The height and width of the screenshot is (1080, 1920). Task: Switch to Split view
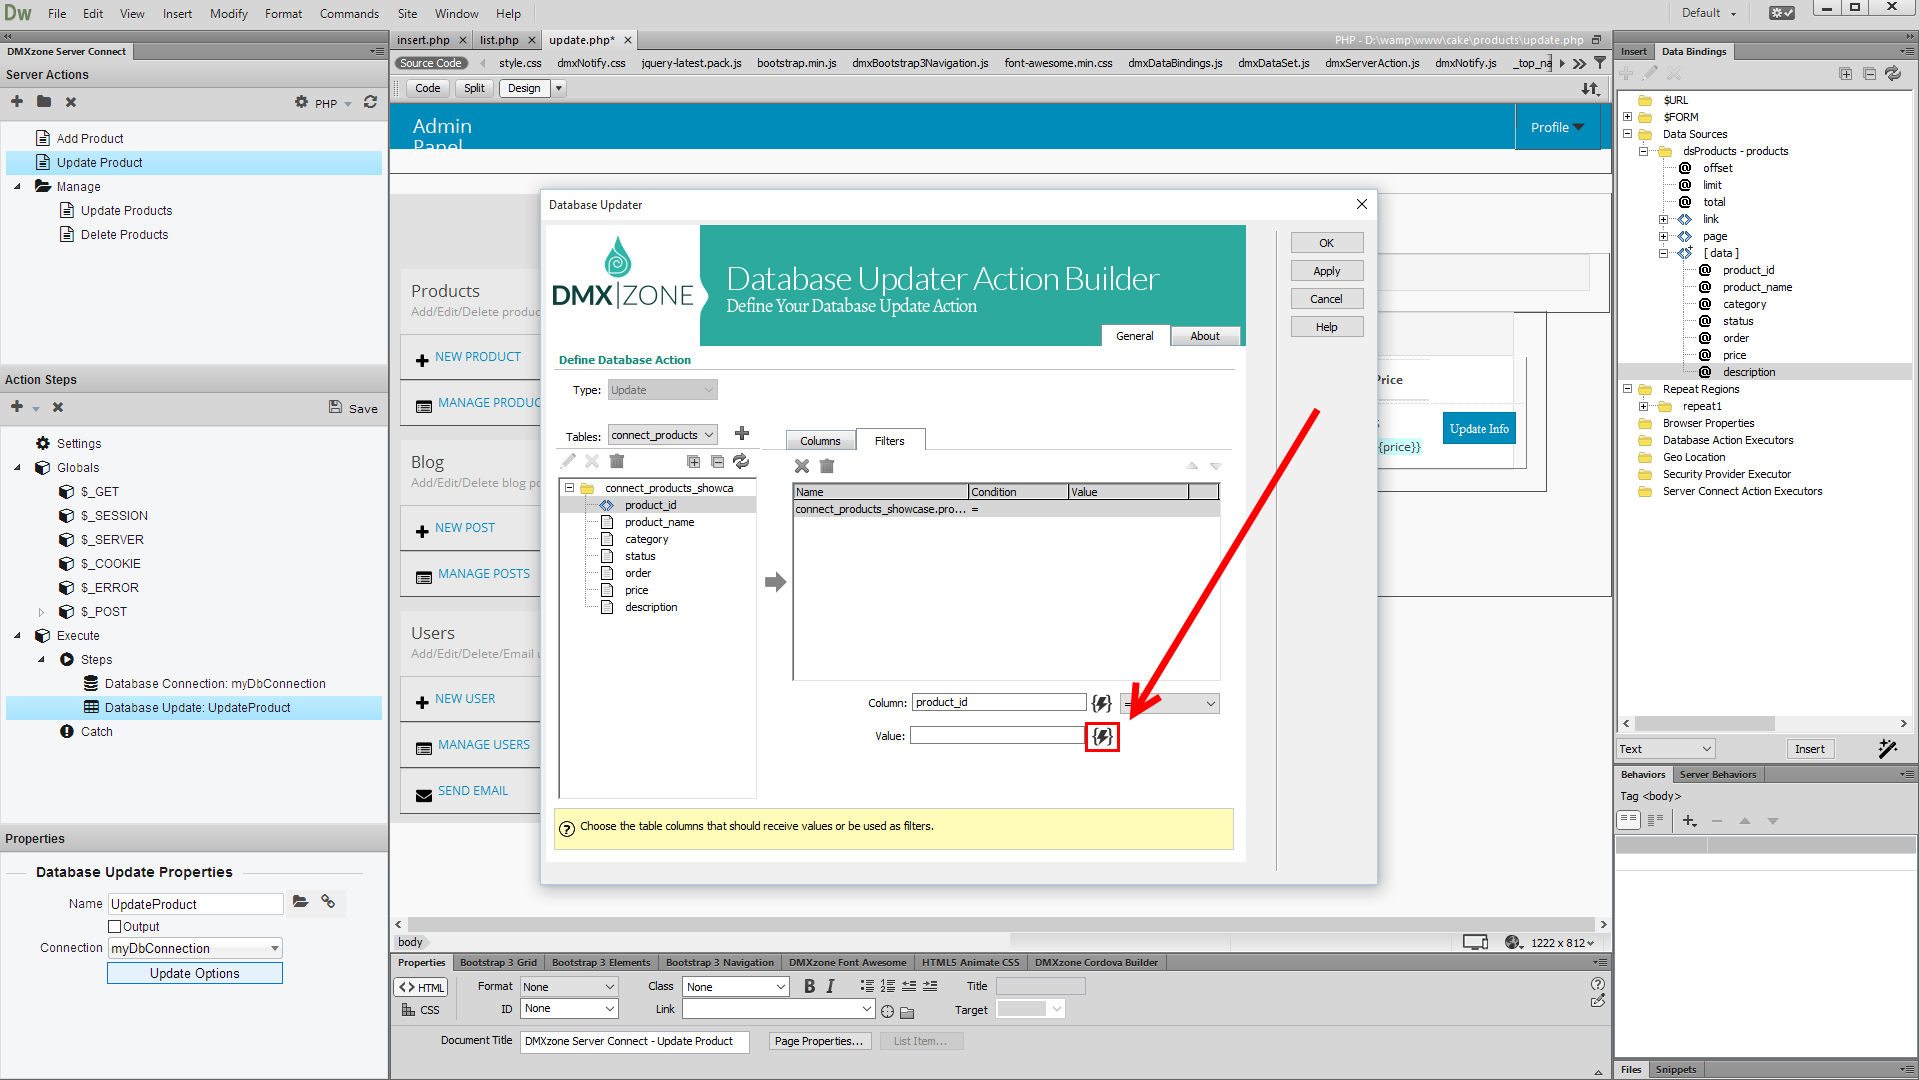[474, 88]
